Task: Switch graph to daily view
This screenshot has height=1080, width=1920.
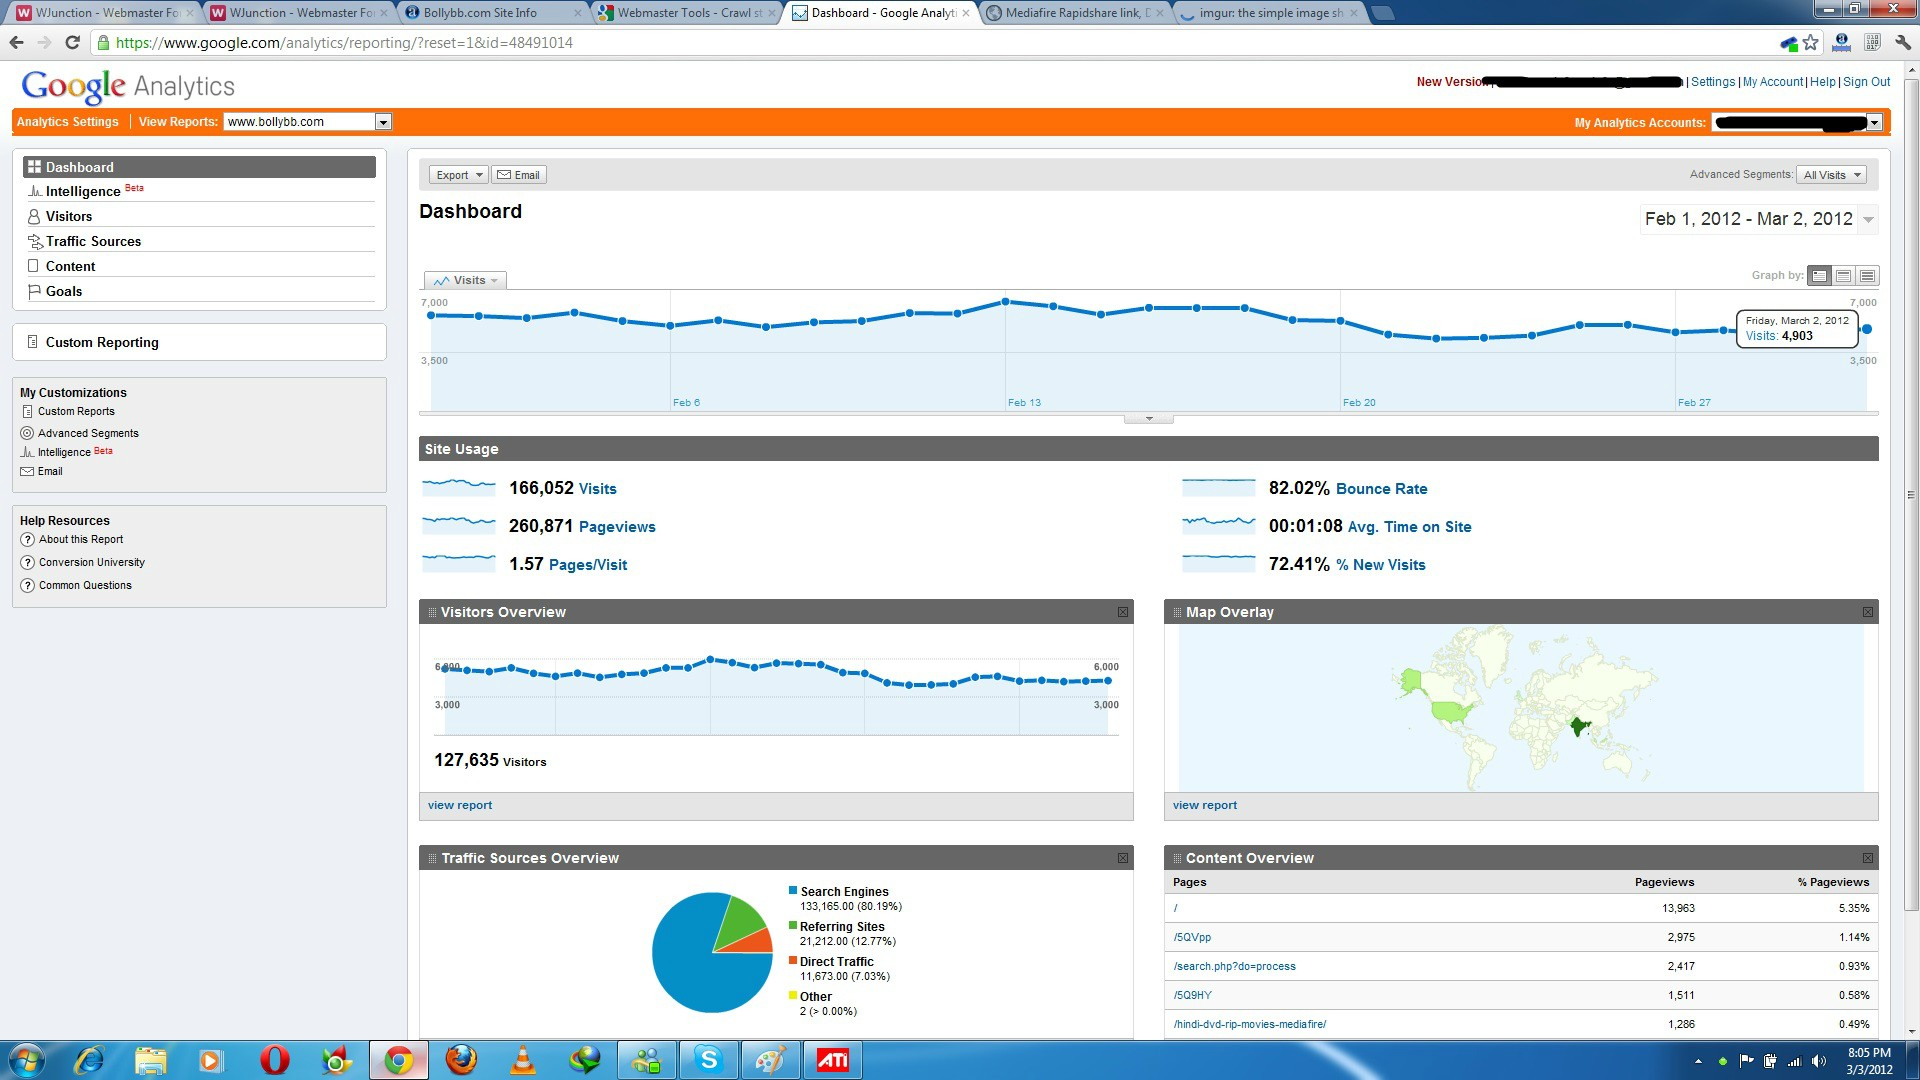Action: 1820,276
